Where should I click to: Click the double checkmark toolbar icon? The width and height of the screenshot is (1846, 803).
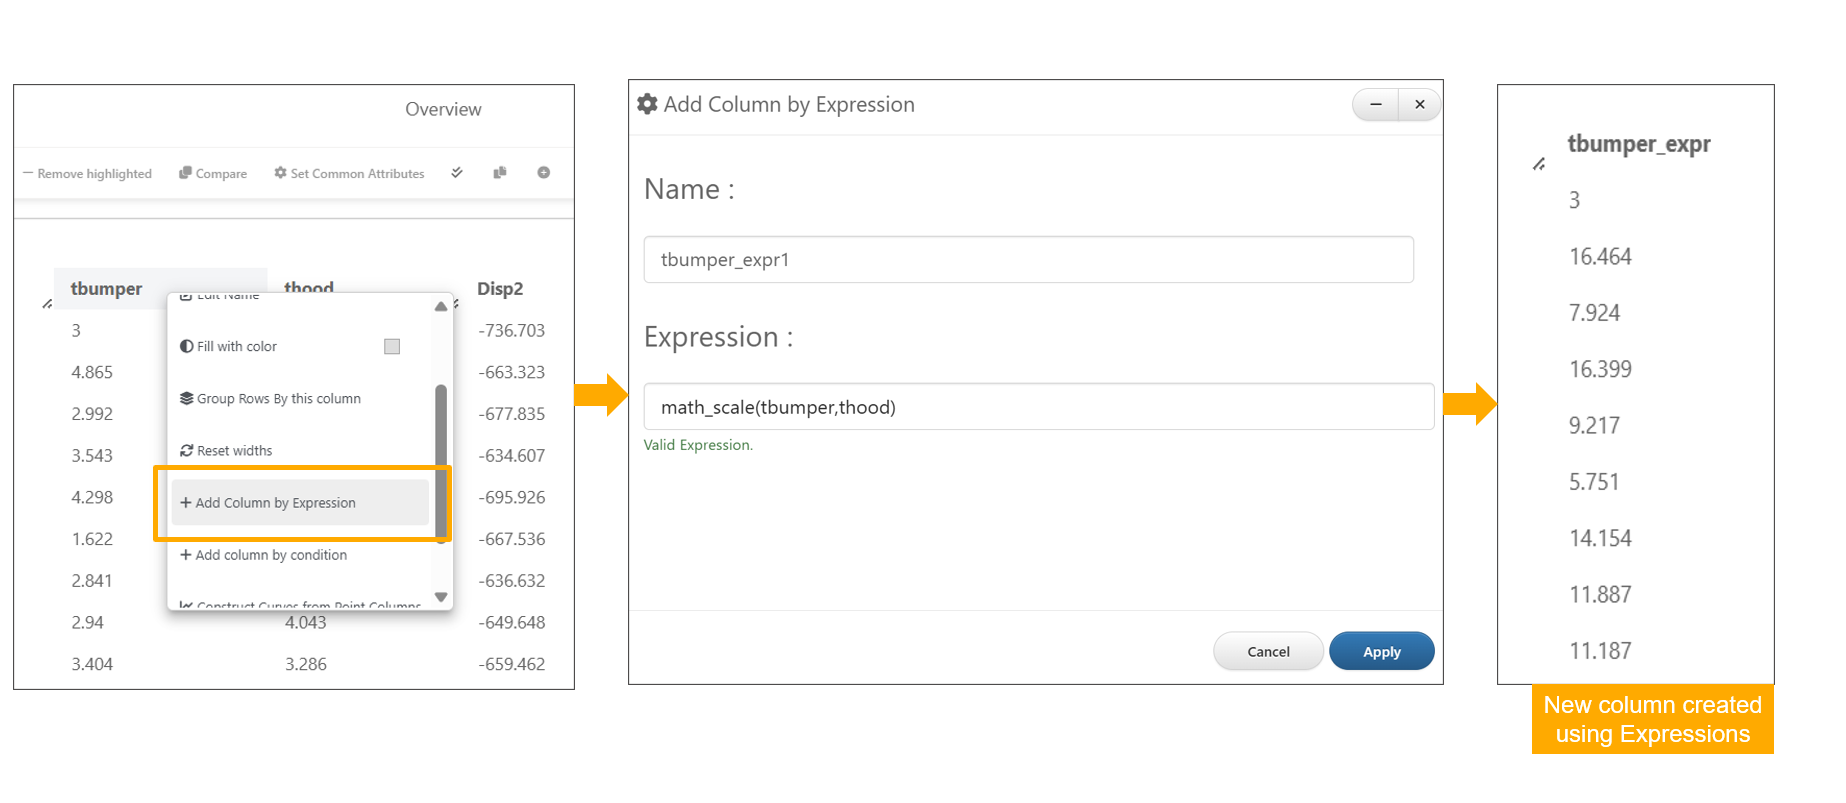(x=457, y=173)
